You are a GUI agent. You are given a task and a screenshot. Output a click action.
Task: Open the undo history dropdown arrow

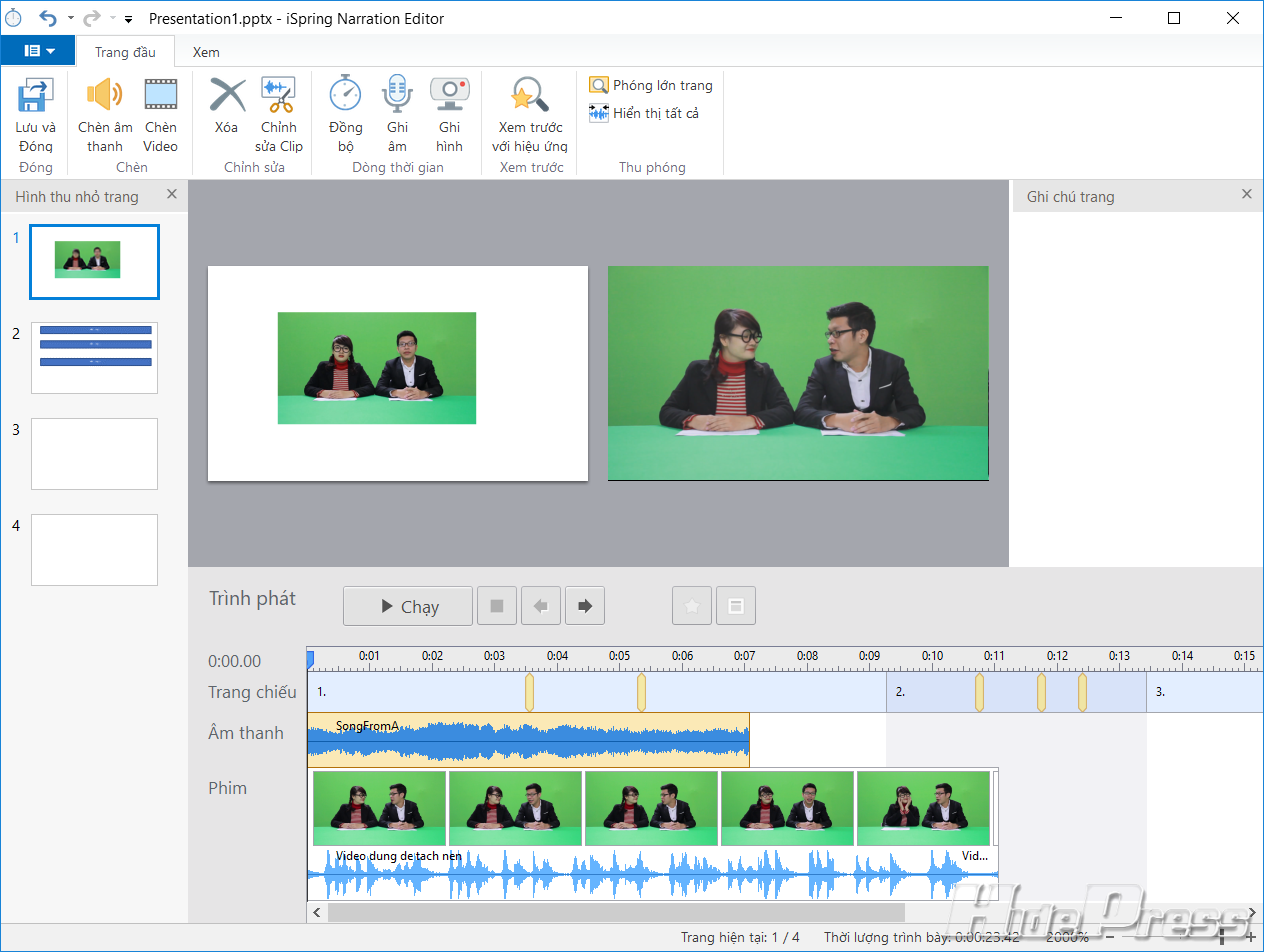(71, 19)
